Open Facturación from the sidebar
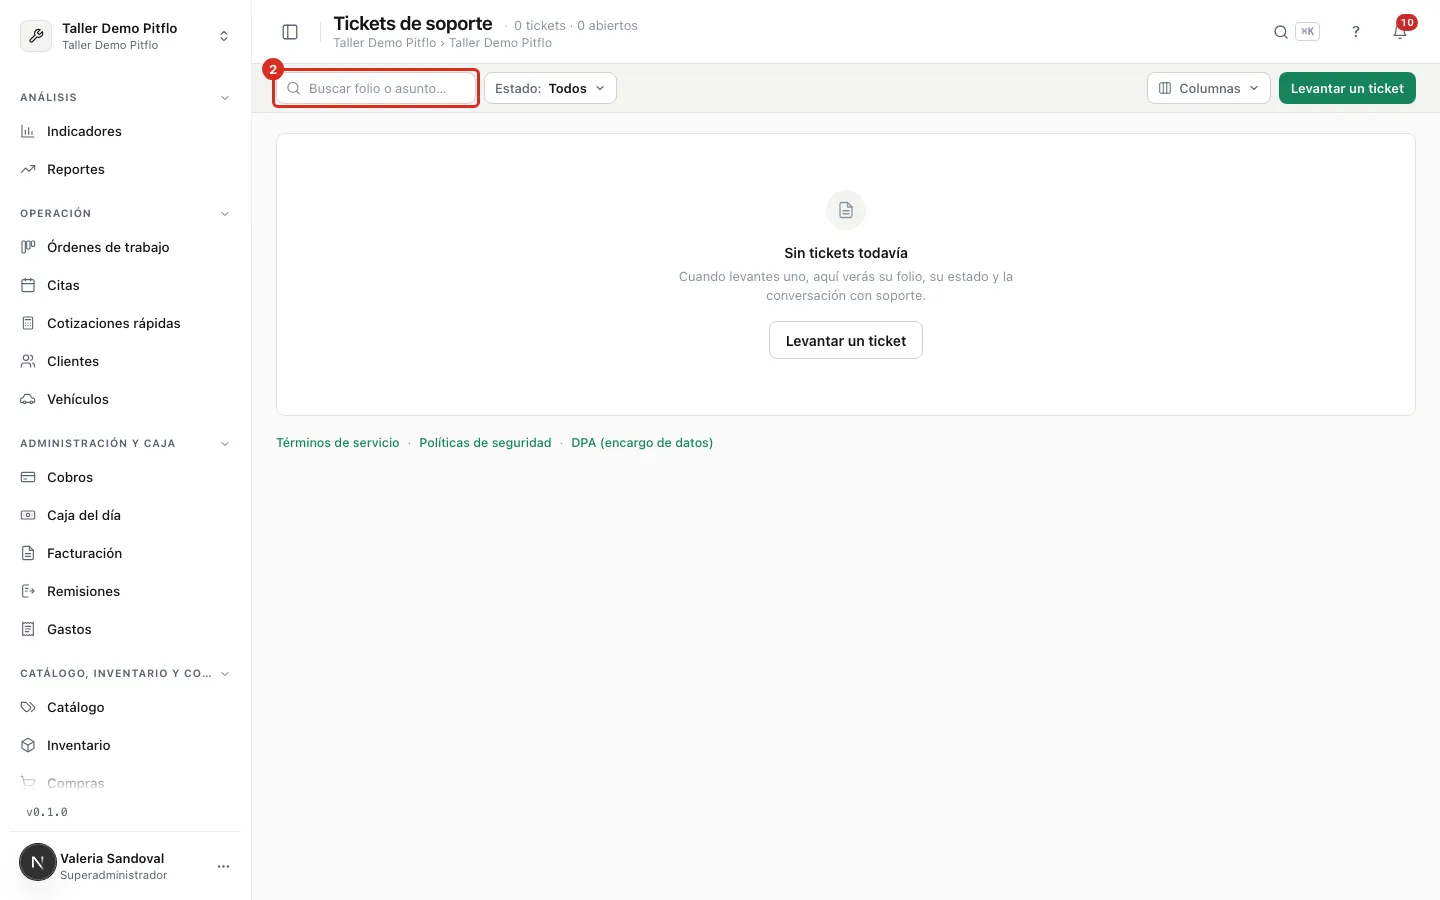1440x900 pixels. coord(84,553)
